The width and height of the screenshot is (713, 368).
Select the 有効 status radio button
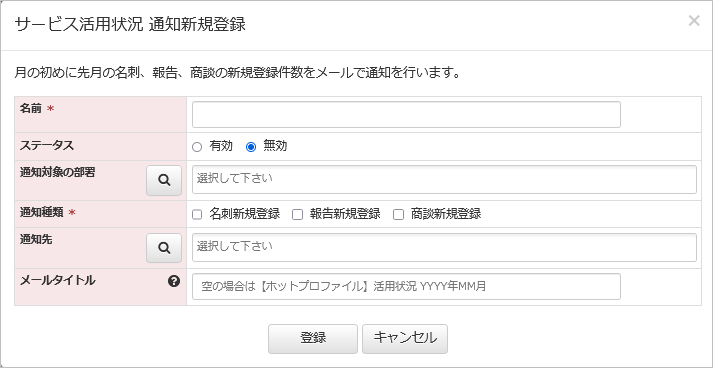tap(197, 147)
